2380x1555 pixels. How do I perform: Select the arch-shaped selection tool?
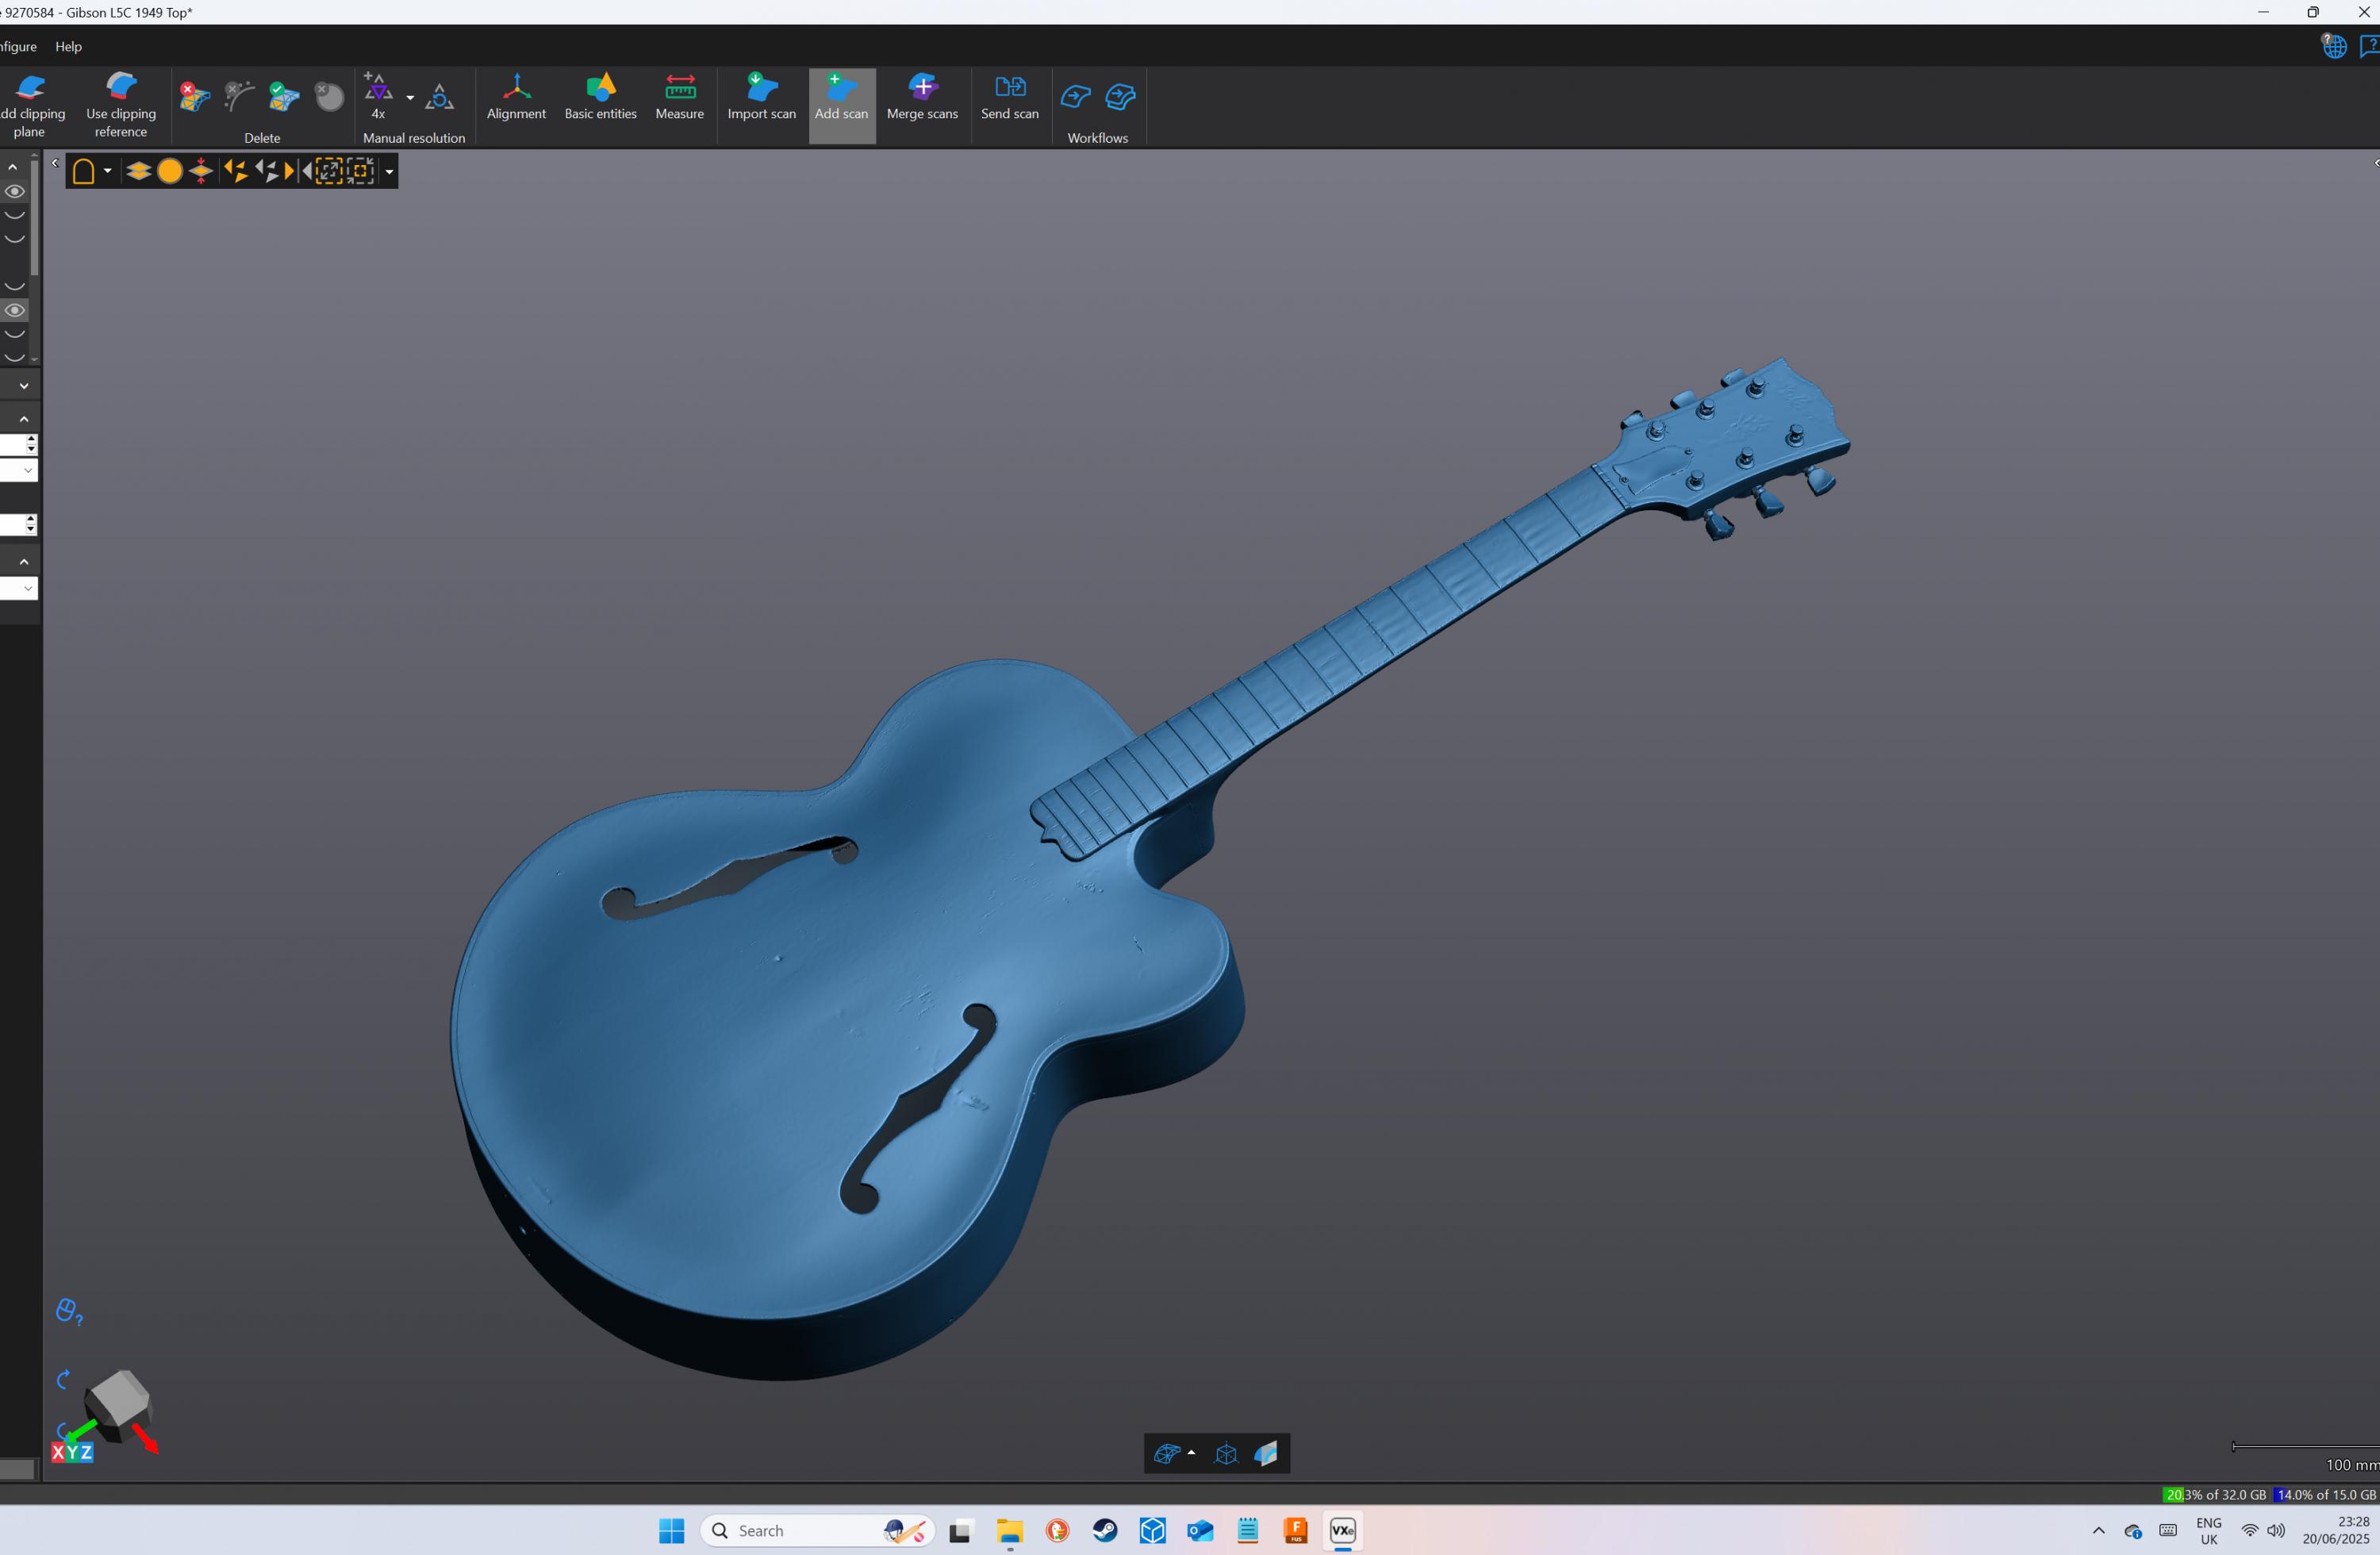click(84, 171)
